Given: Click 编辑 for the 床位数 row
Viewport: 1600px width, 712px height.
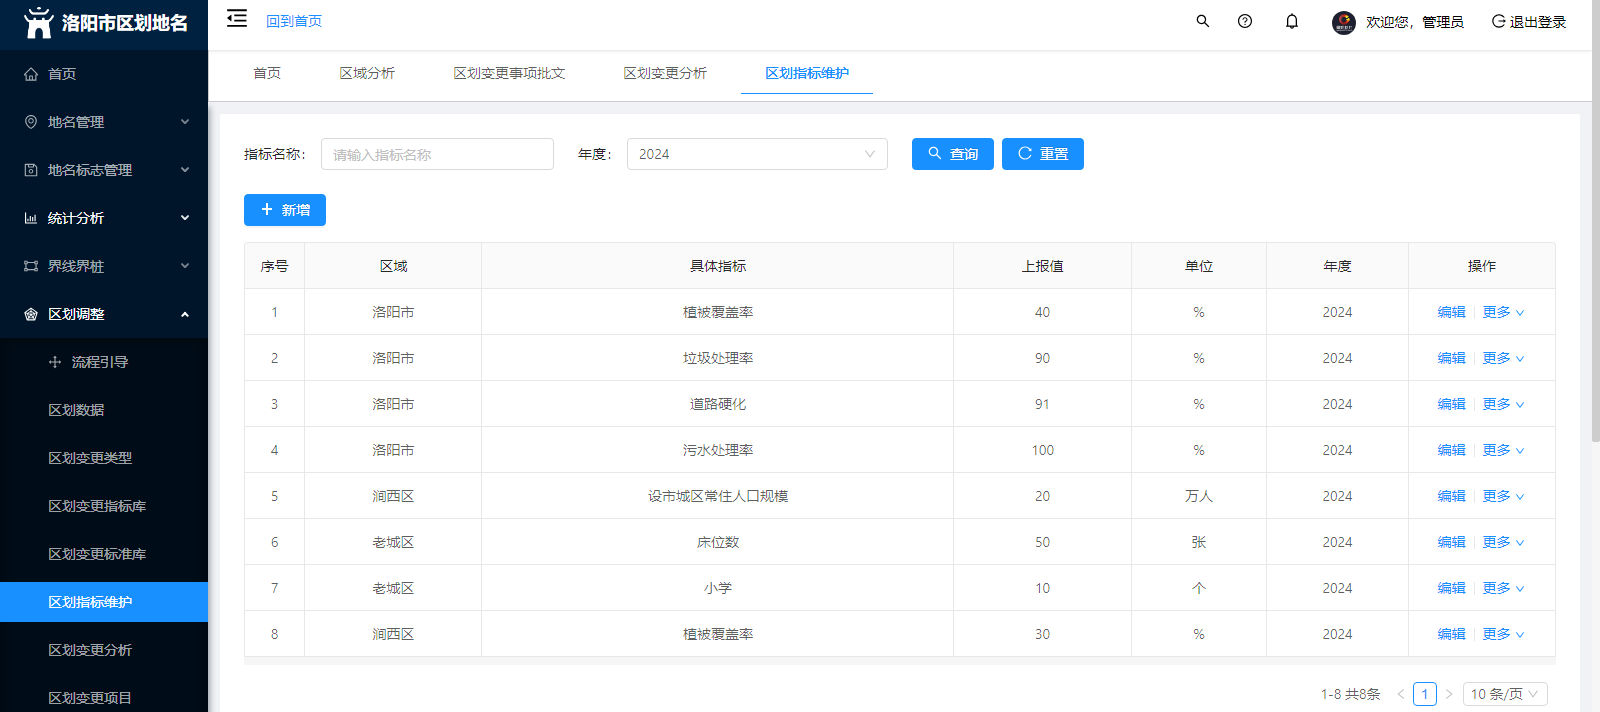Looking at the screenshot, I should click(1451, 542).
